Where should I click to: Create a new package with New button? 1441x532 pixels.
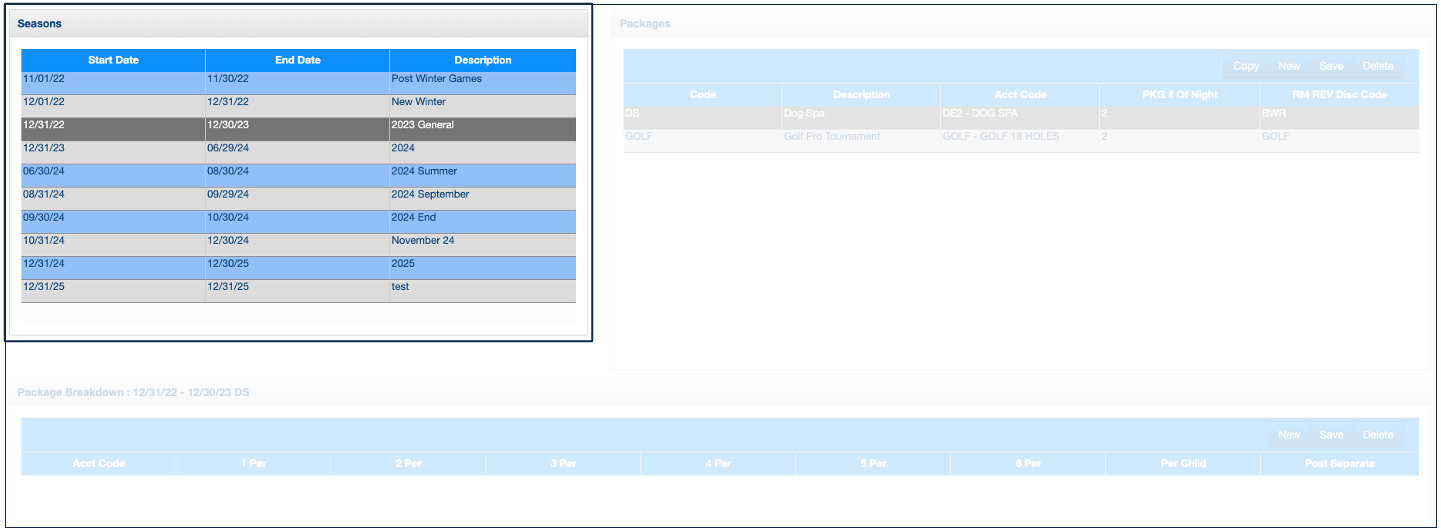[x=1289, y=66]
